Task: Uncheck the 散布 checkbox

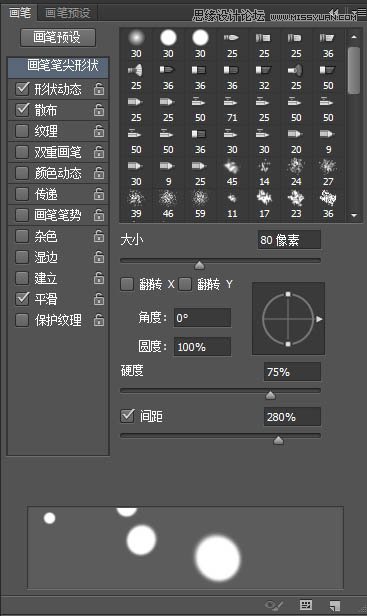Action: pos(22,110)
